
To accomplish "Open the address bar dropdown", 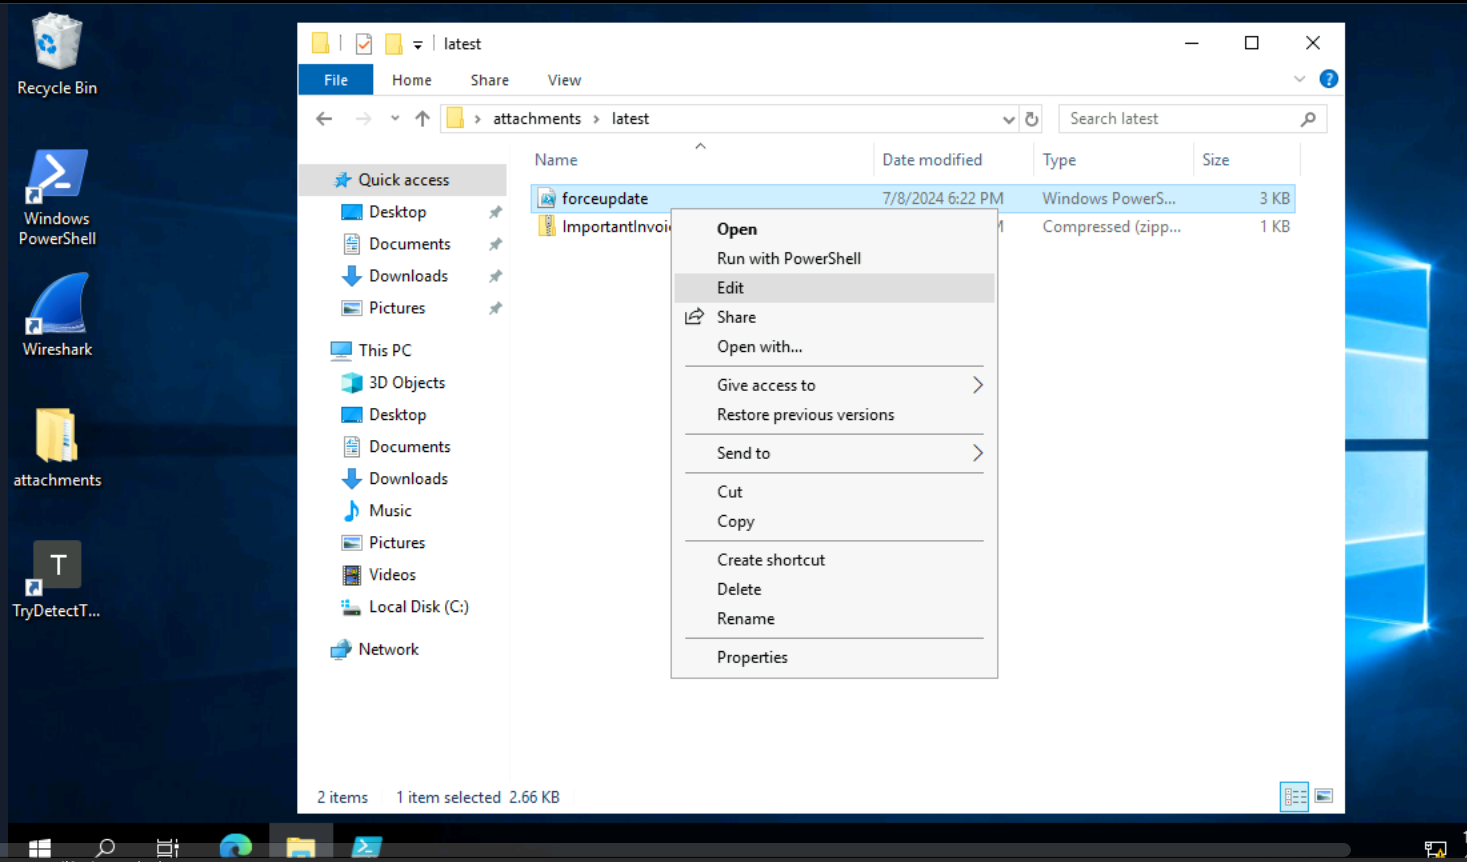I will point(1009,118).
